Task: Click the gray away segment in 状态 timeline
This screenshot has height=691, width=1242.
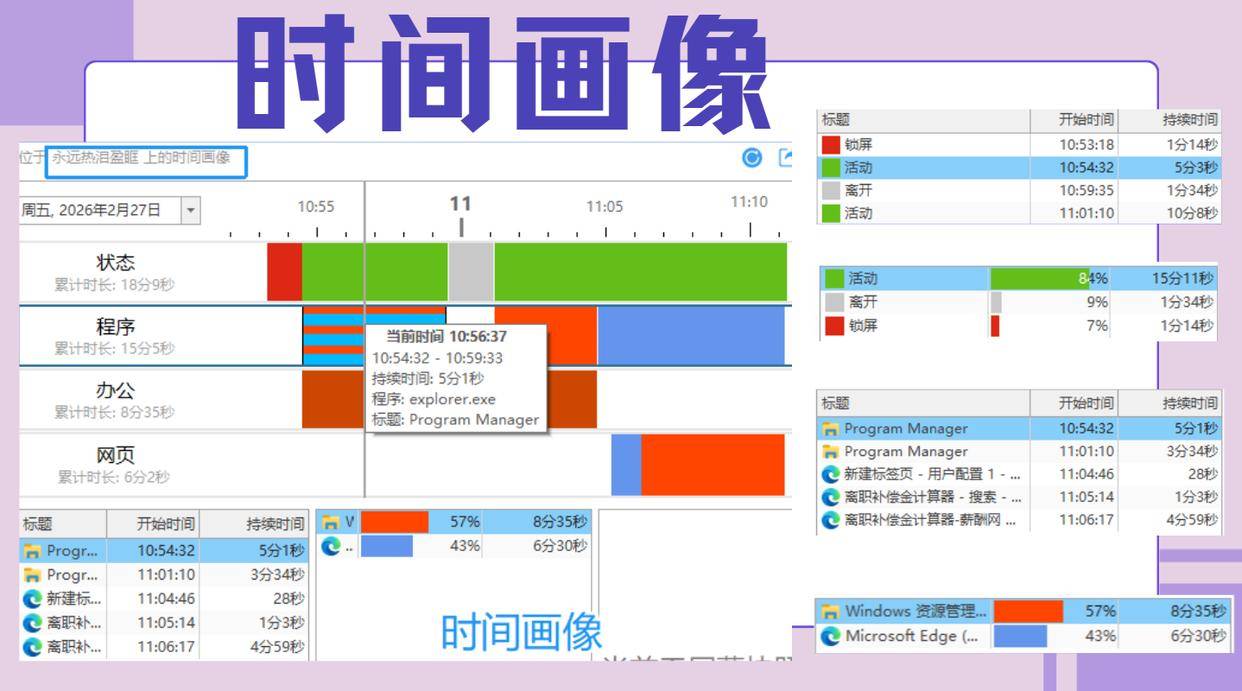Action: (470, 271)
